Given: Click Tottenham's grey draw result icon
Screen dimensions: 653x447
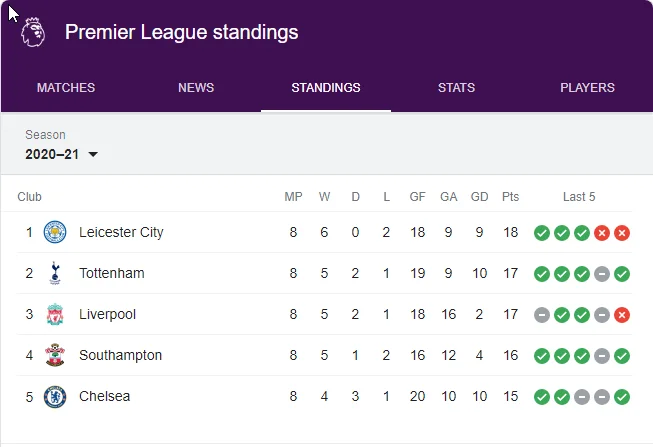Looking at the screenshot, I should pyautogui.click(x=602, y=274).
